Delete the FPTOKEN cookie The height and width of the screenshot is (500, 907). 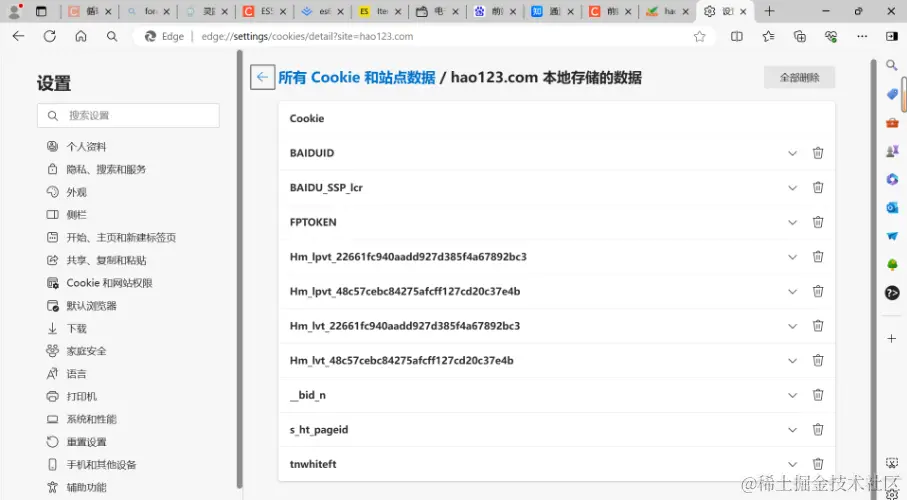point(817,222)
